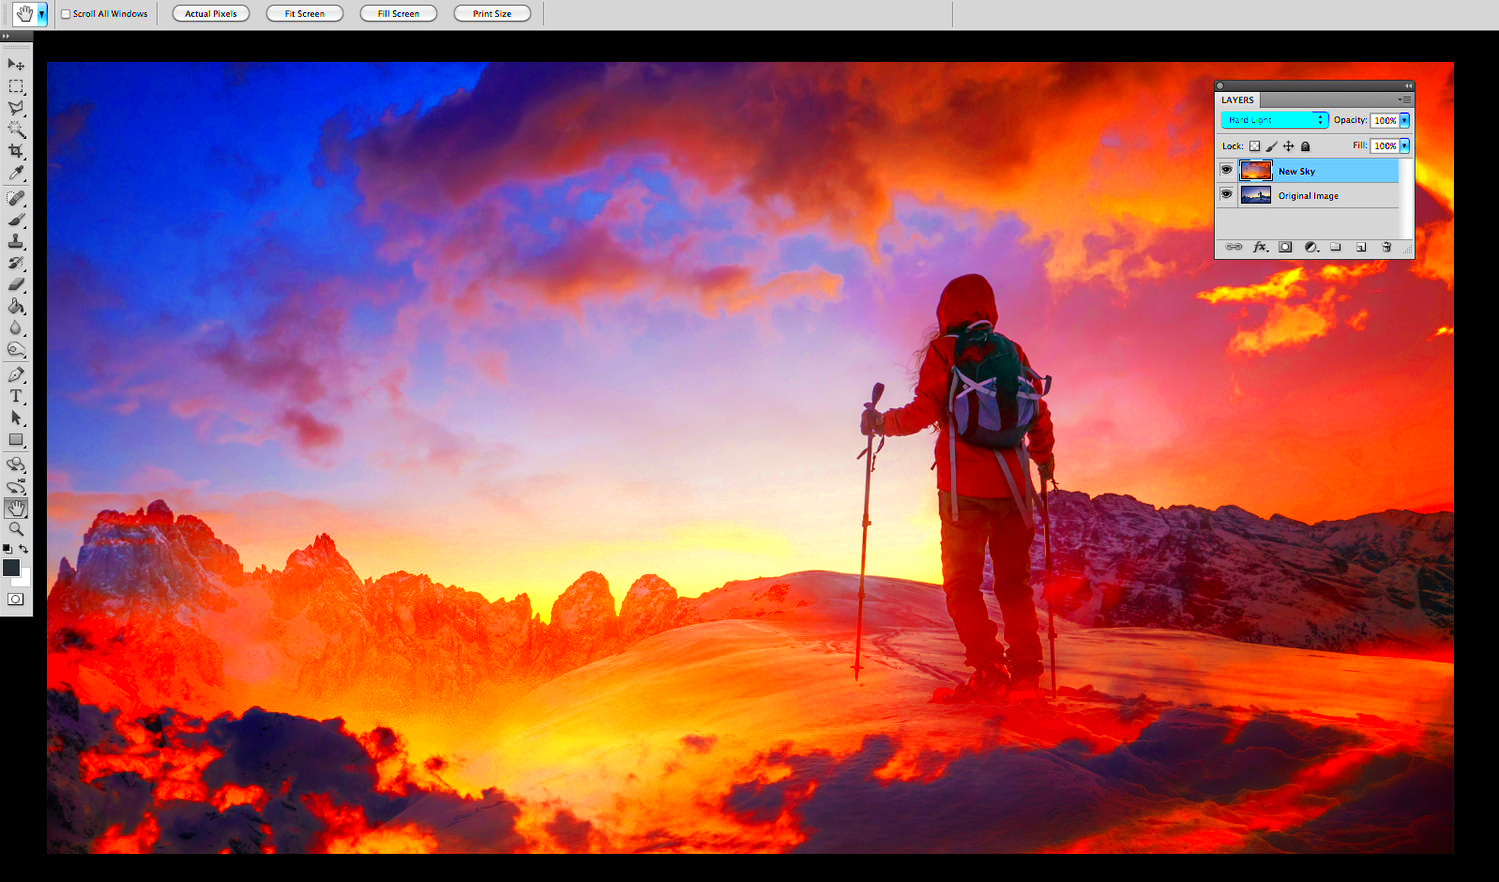Create a new layer group
1499x882 pixels.
(x=1336, y=247)
